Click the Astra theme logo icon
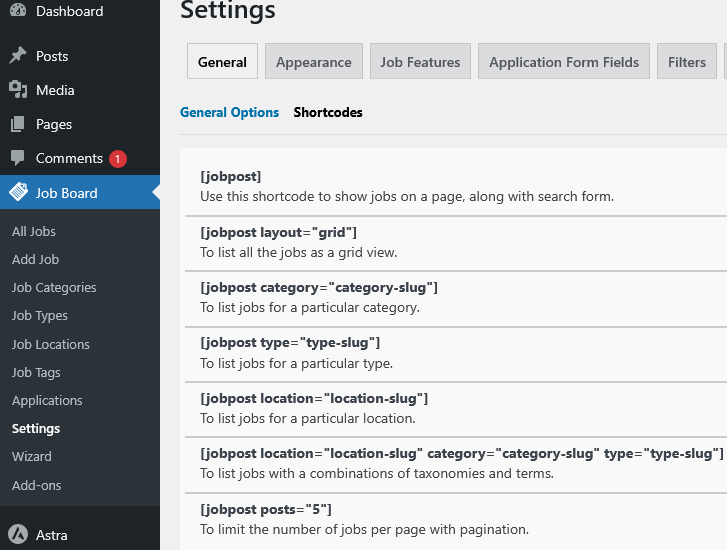 (x=18, y=534)
